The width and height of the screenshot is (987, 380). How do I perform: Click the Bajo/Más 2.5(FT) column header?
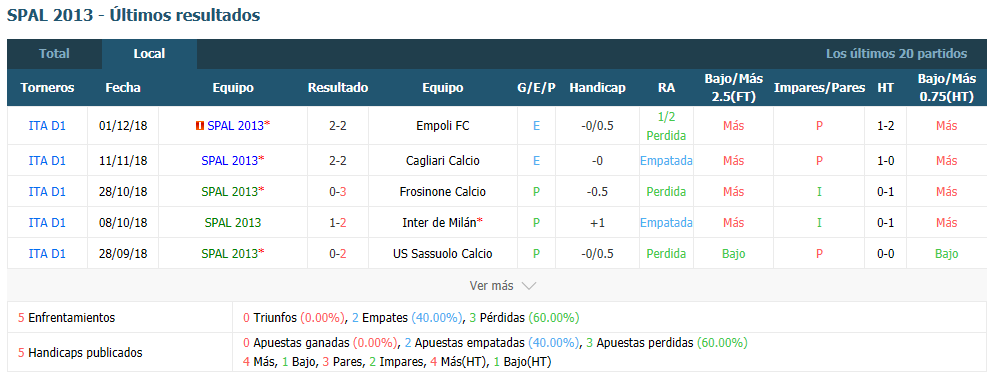pos(733,88)
